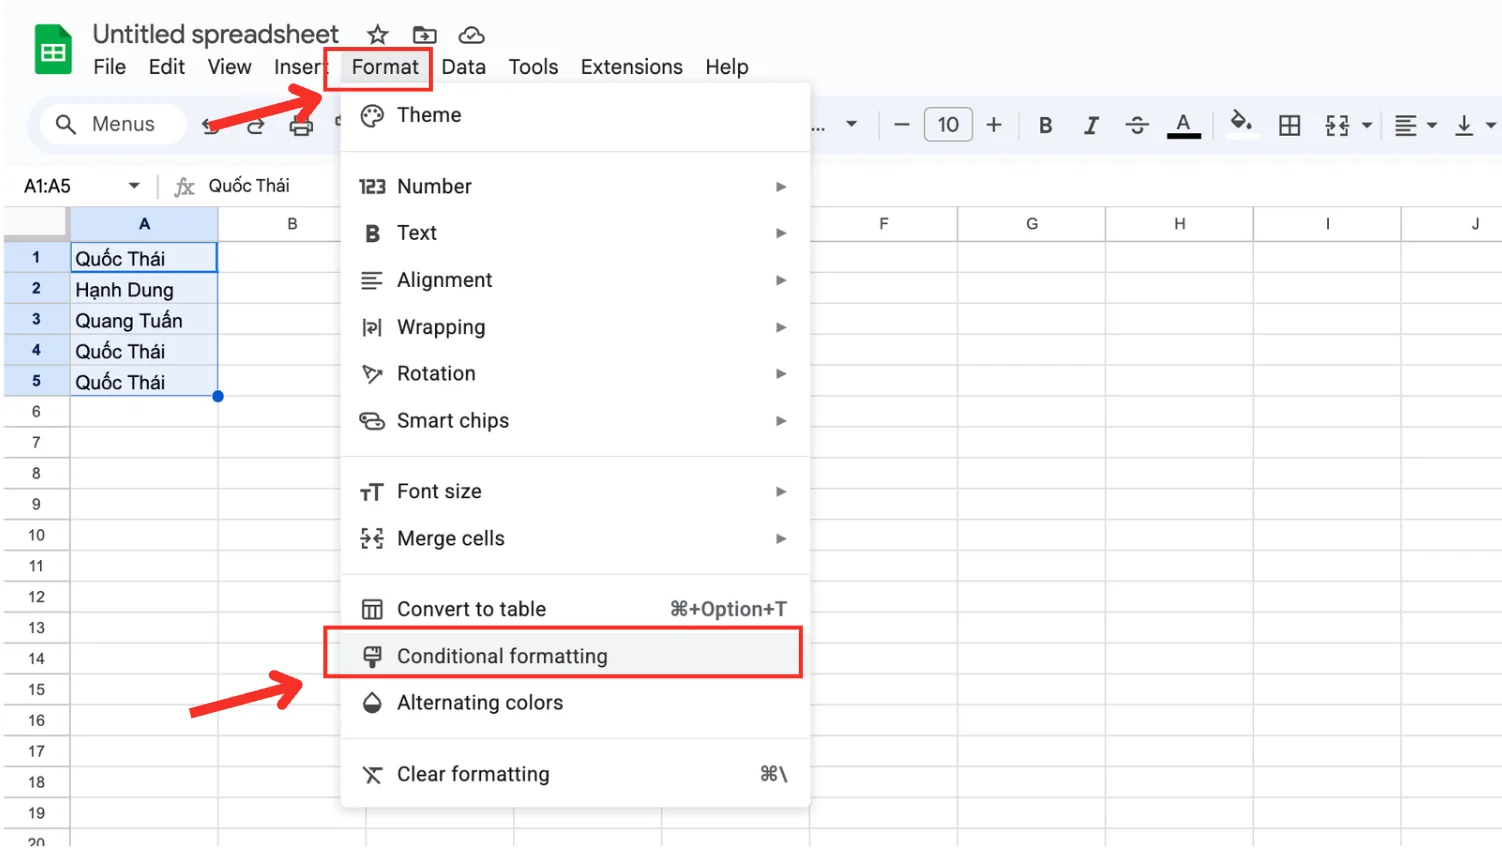The image size is (1502, 848).
Task: Increase font size with plus button
Action: point(994,125)
